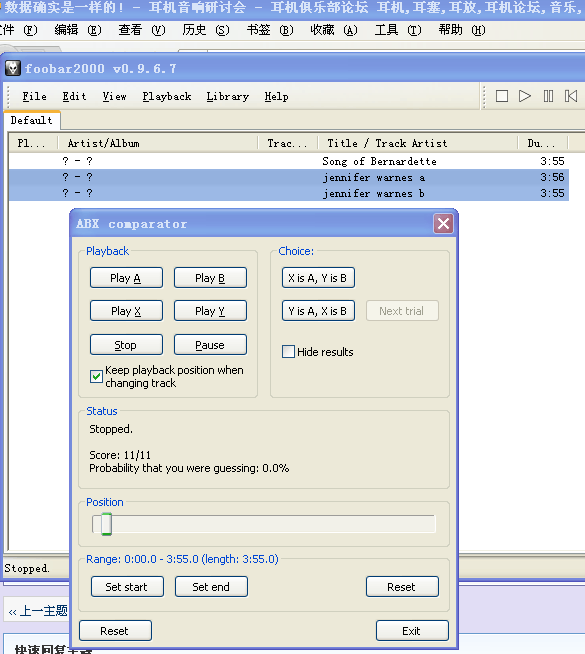This screenshot has width=585, height=654.
Task: Open foobar2000 View menu
Action: pyautogui.click(x=114, y=96)
